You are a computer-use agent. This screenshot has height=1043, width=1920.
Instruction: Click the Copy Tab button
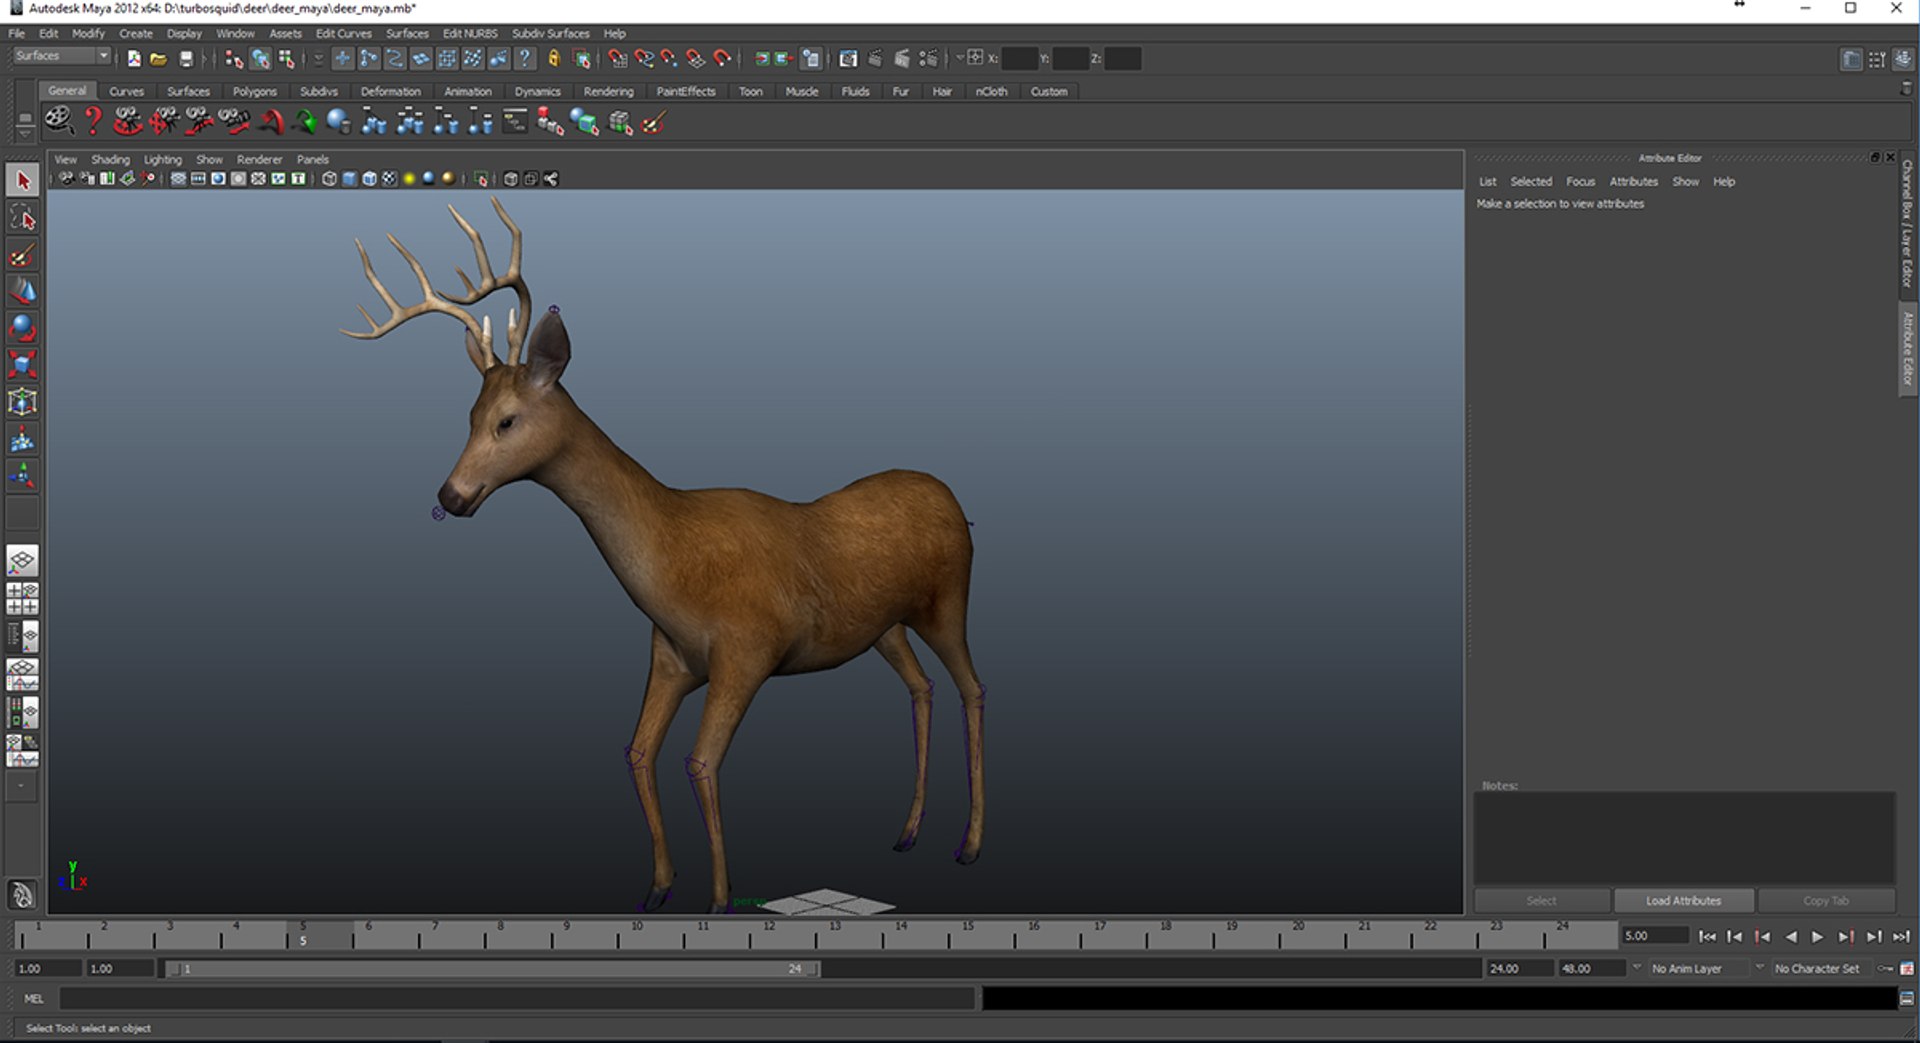tap(1826, 901)
